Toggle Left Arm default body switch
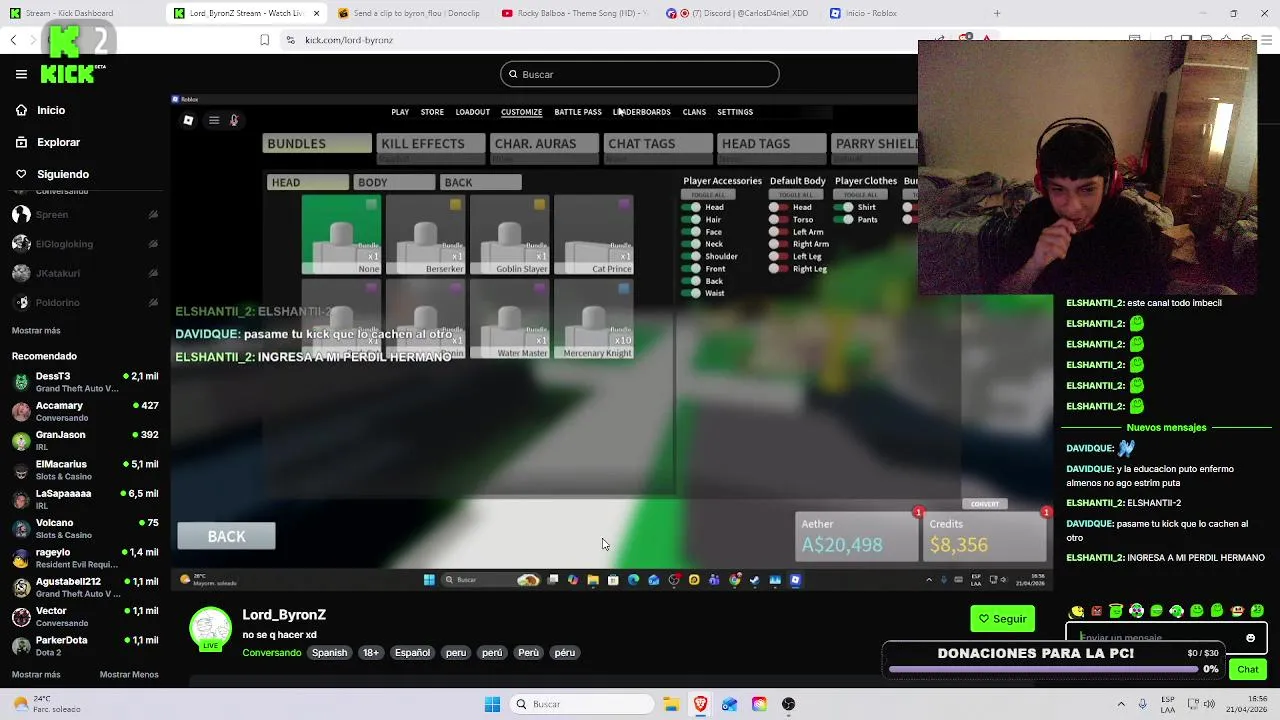 tap(777, 232)
